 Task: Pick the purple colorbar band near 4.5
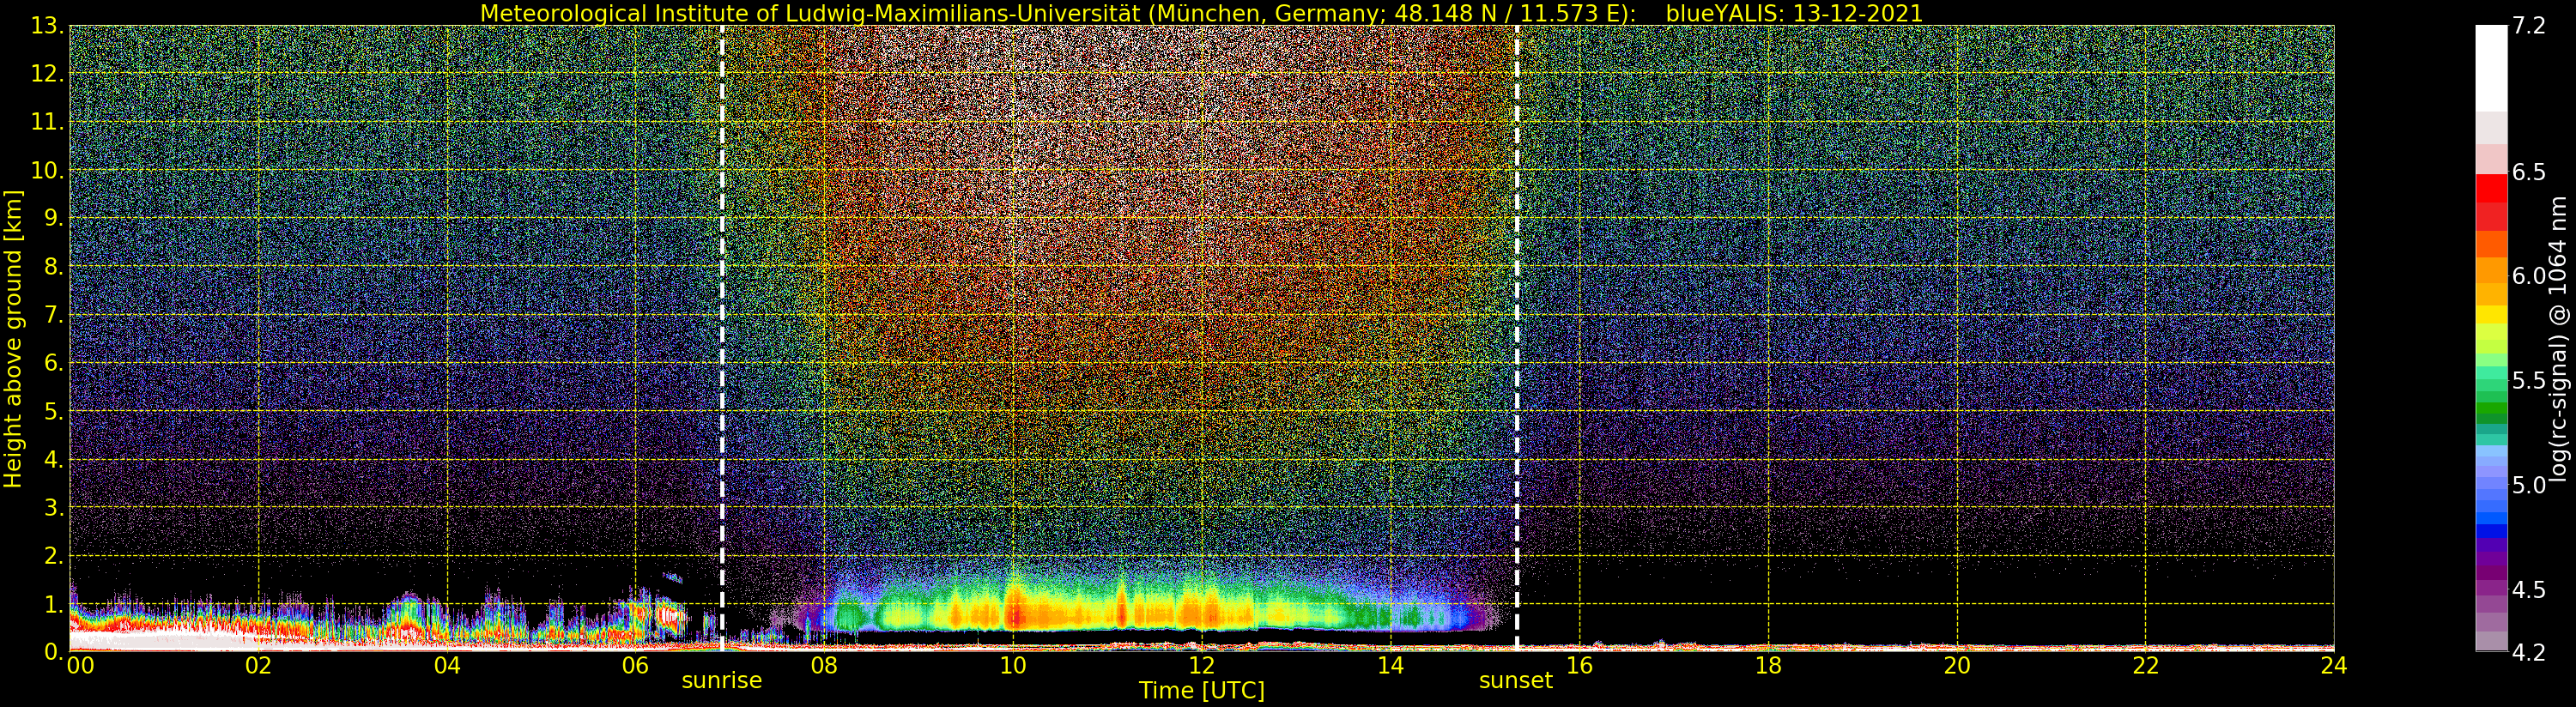[x=2490, y=589]
